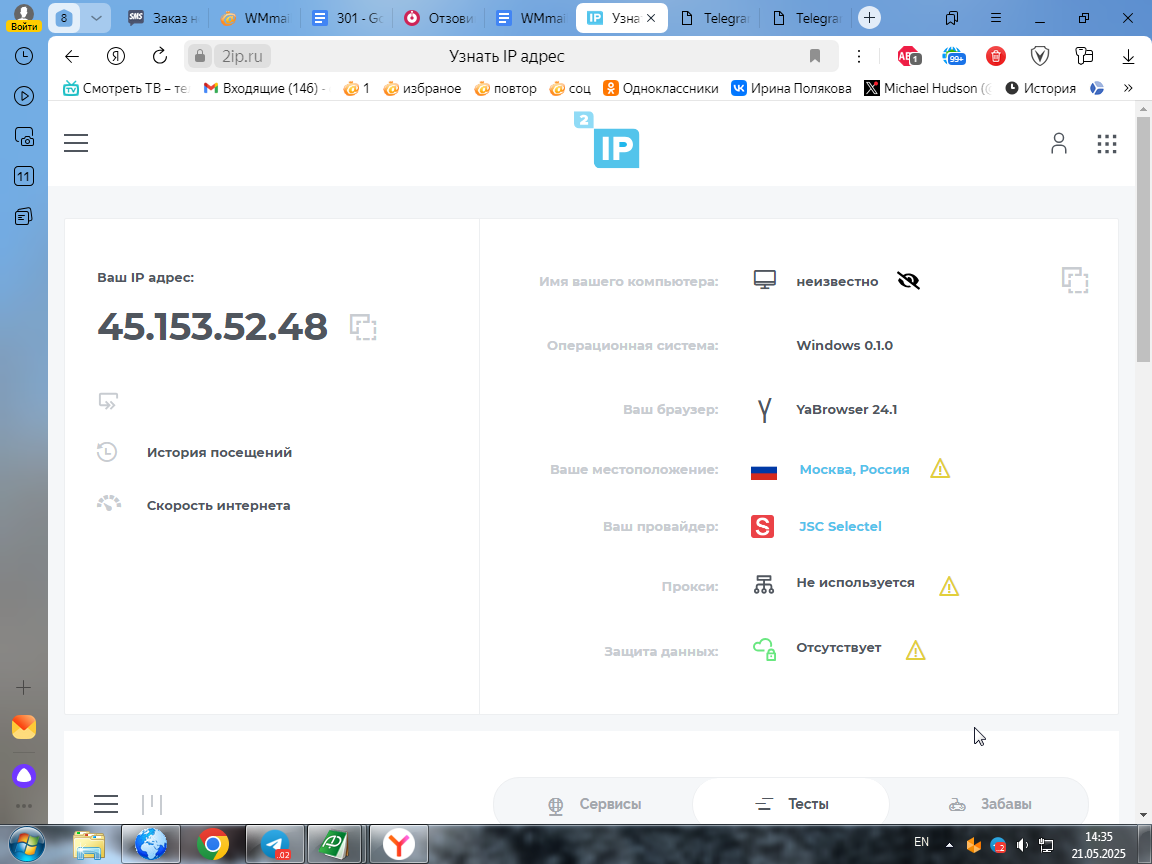Go back with the browser back arrow
The width and height of the screenshot is (1152, 864).
71,57
